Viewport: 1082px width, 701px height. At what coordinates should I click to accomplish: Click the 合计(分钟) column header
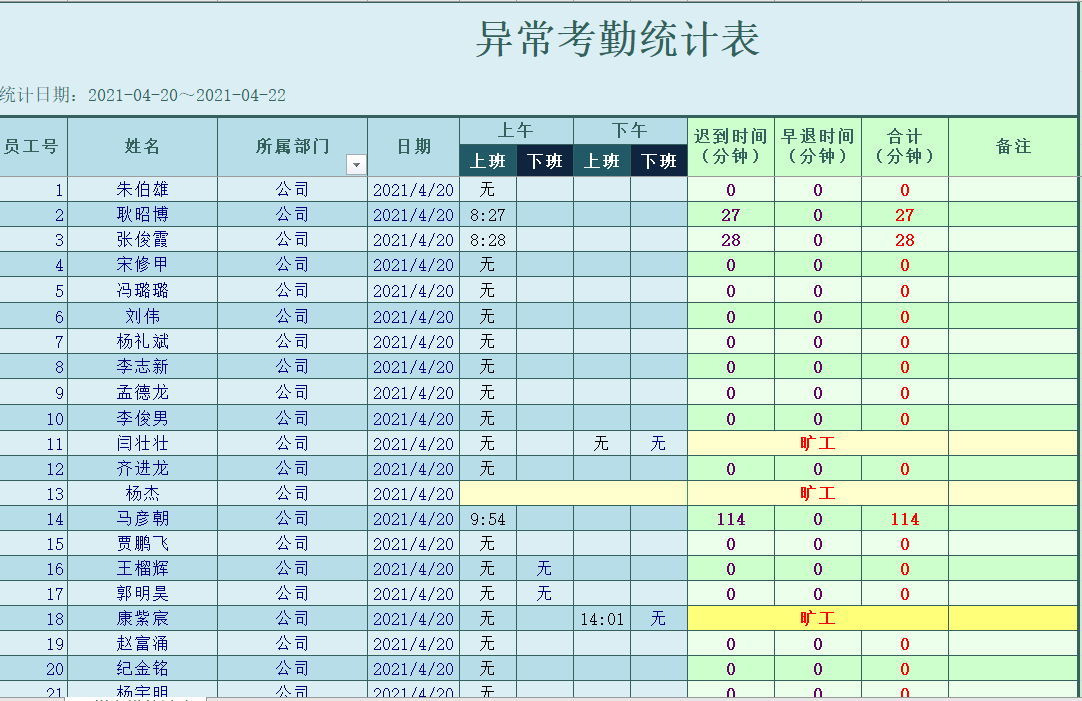point(905,146)
